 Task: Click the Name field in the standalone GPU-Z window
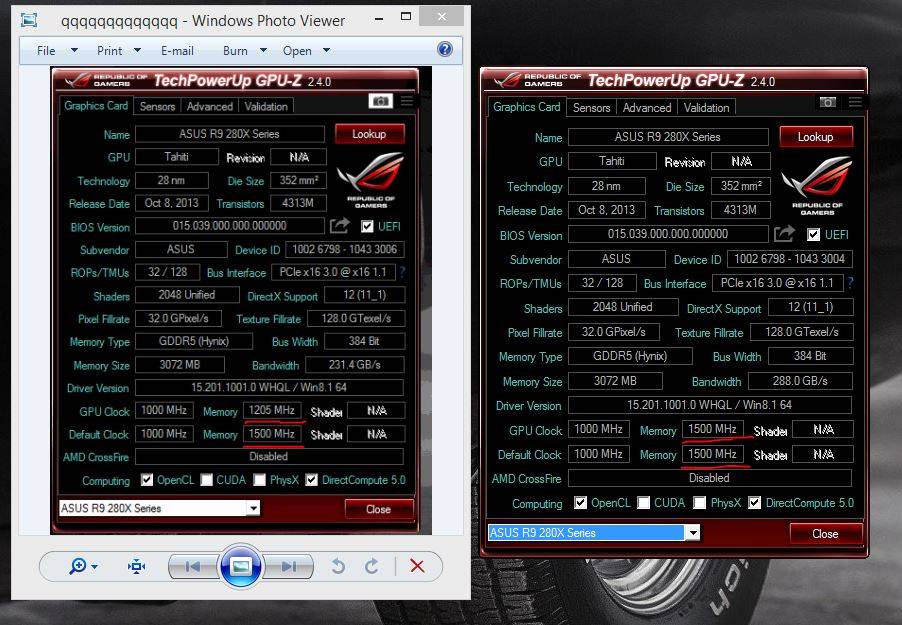click(668, 137)
